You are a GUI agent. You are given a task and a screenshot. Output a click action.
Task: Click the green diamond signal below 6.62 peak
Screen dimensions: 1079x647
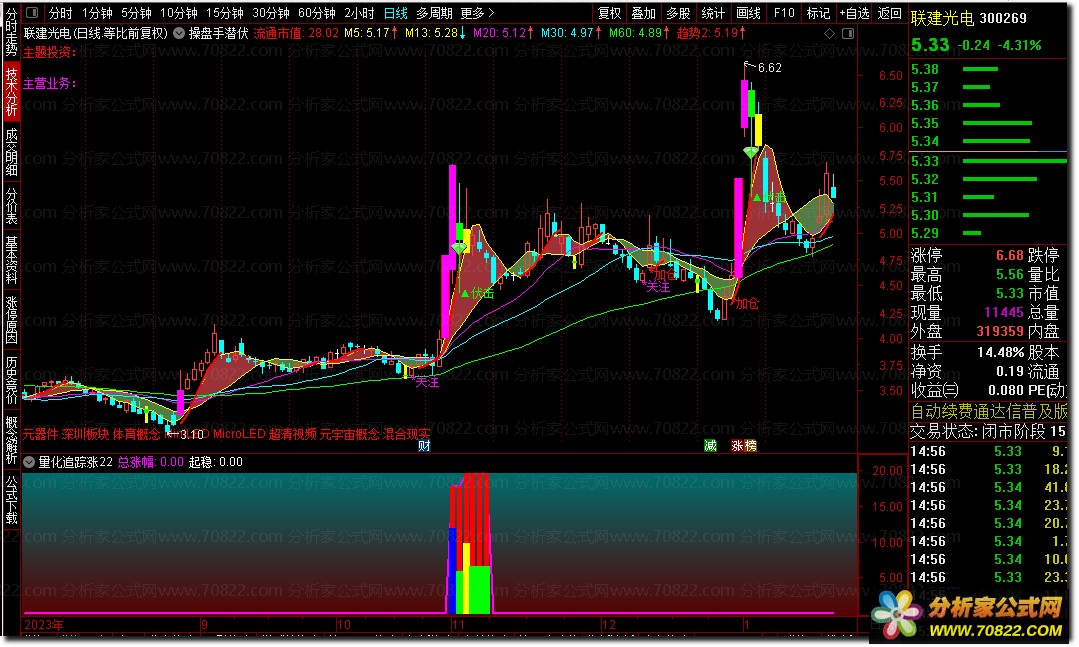tap(751, 151)
